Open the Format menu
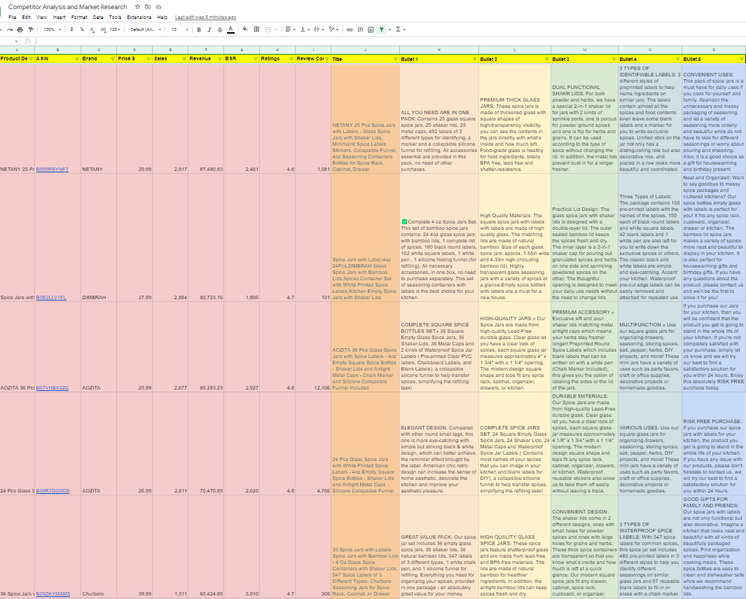Screen dimensions: 746x599 79,17
